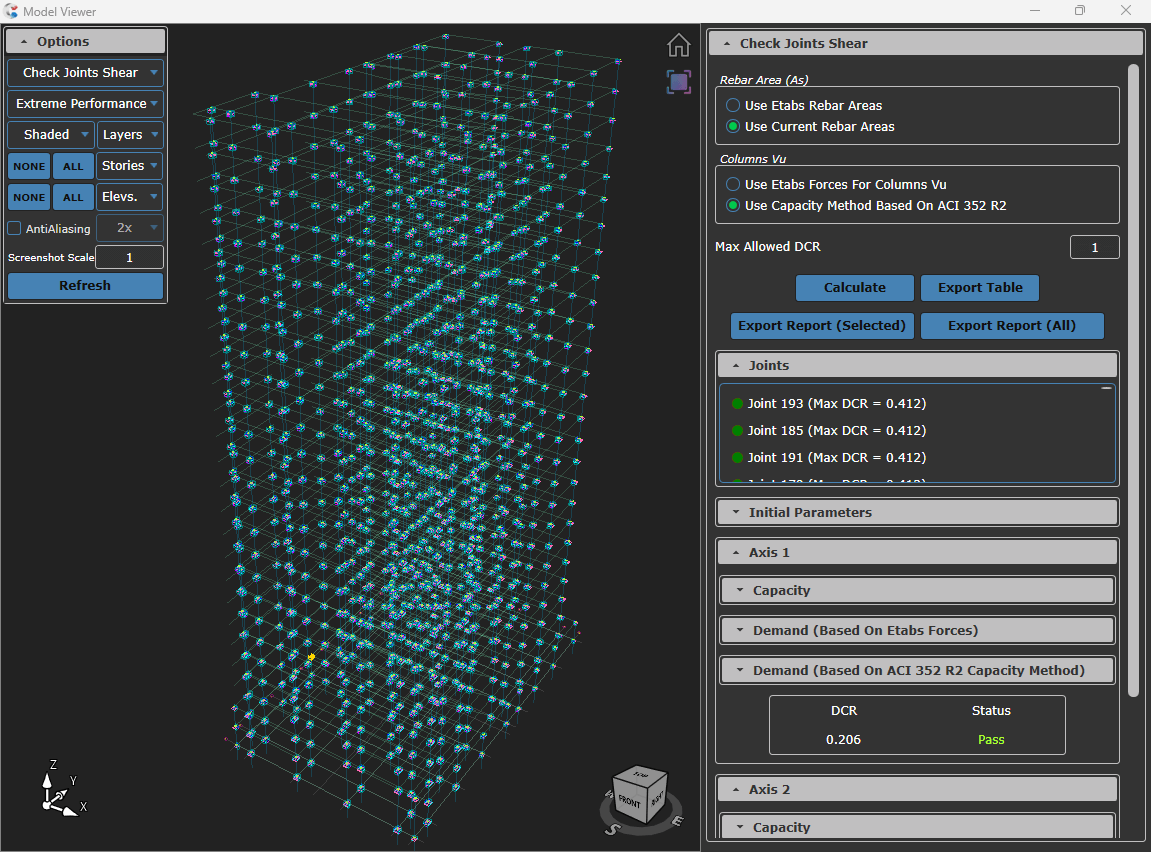Click the fit-to-view frame icon below Home
This screenshot has width=1151, height=852.
point(679,82)
